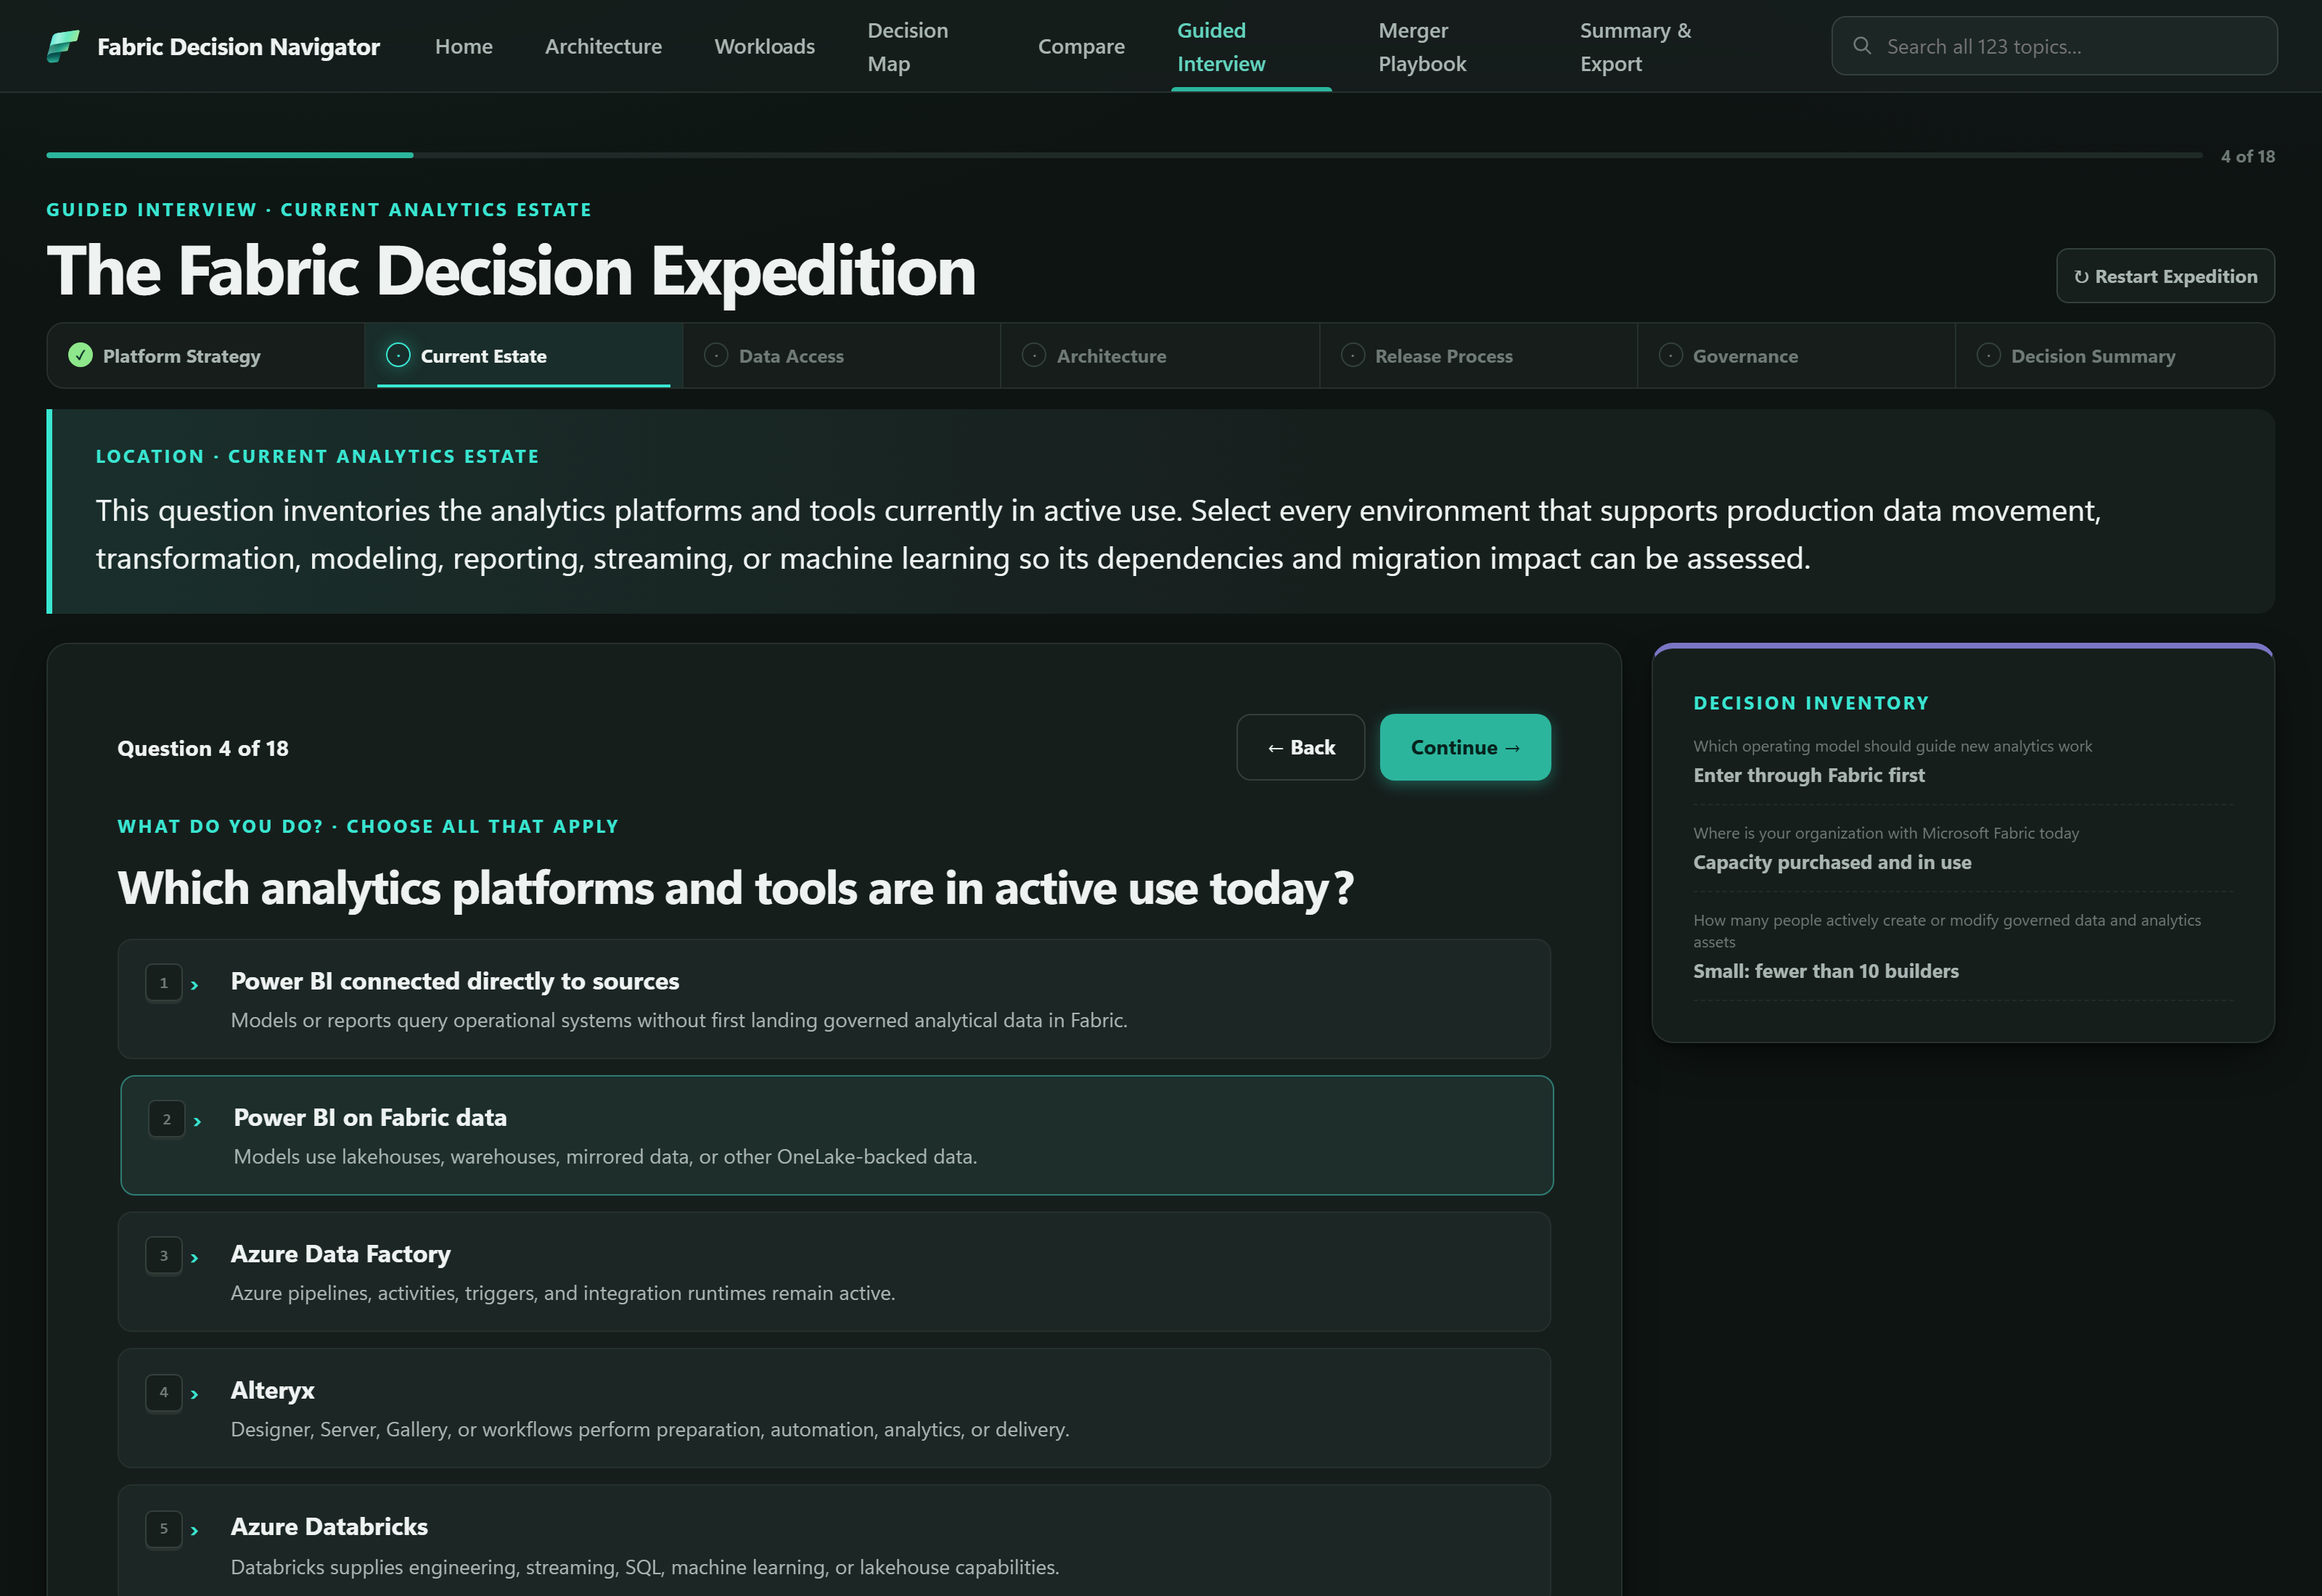Image resolution: width=2322 pixels, height=1596 pixels.
Task: Click the Current Estate step circle icon
Action: coord(398,355)
